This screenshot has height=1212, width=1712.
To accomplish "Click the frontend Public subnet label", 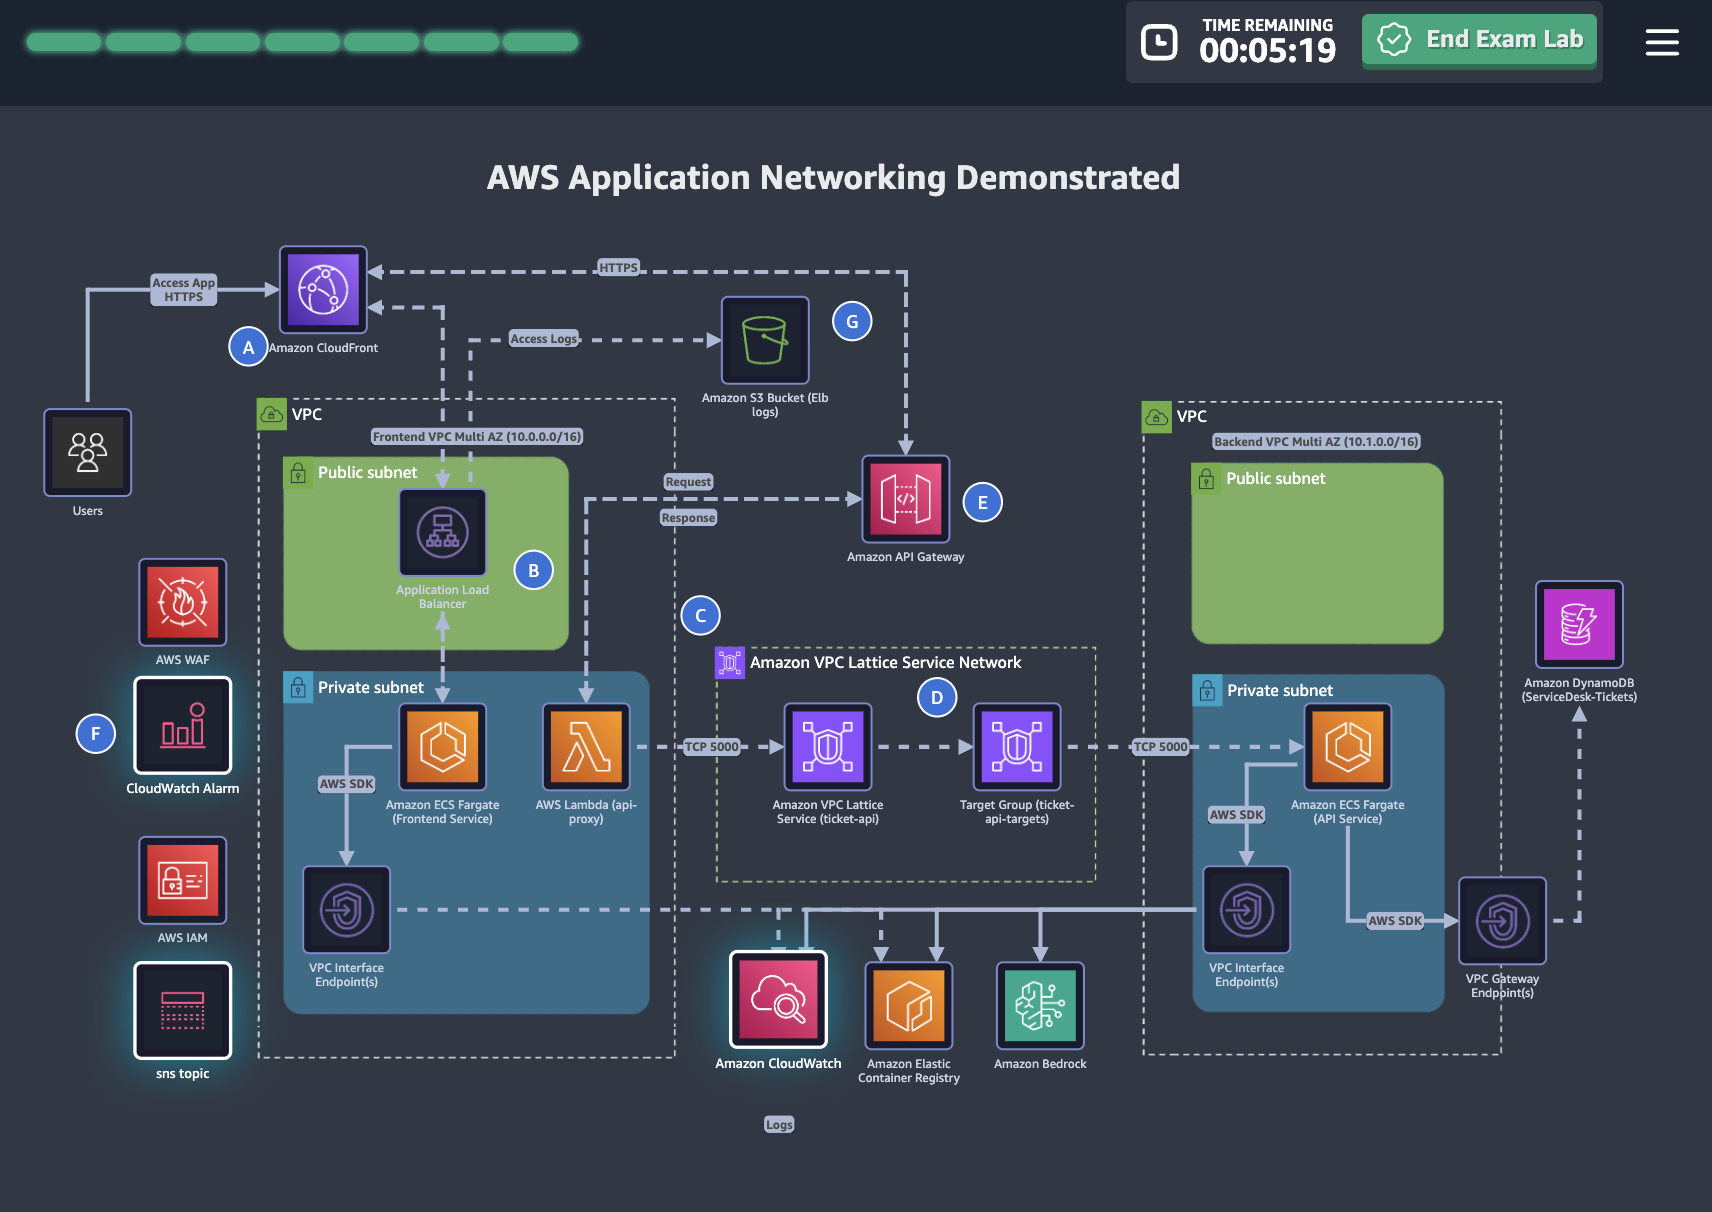I will [368, 472].
